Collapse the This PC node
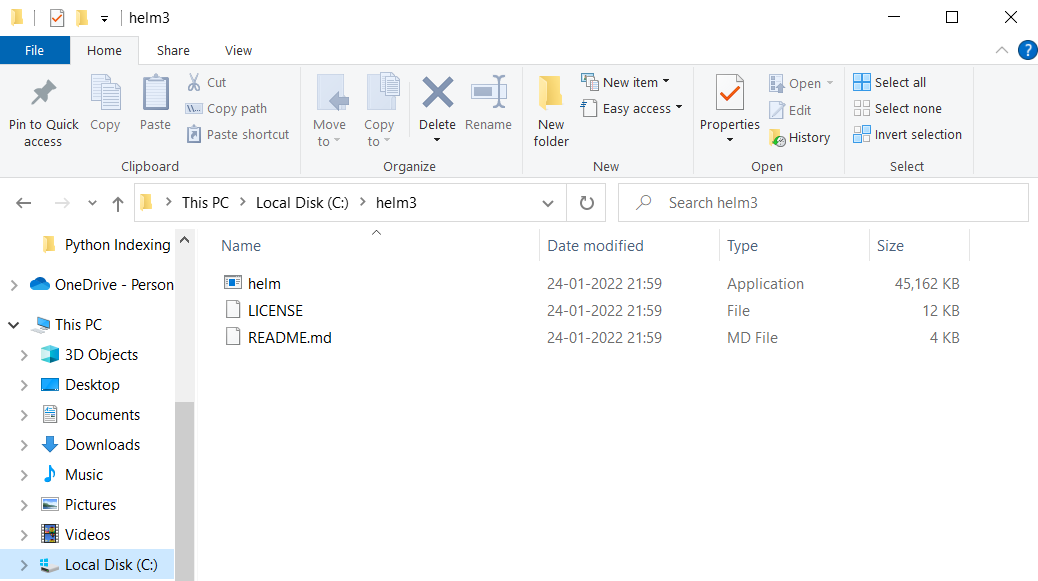 coord(14,325)
